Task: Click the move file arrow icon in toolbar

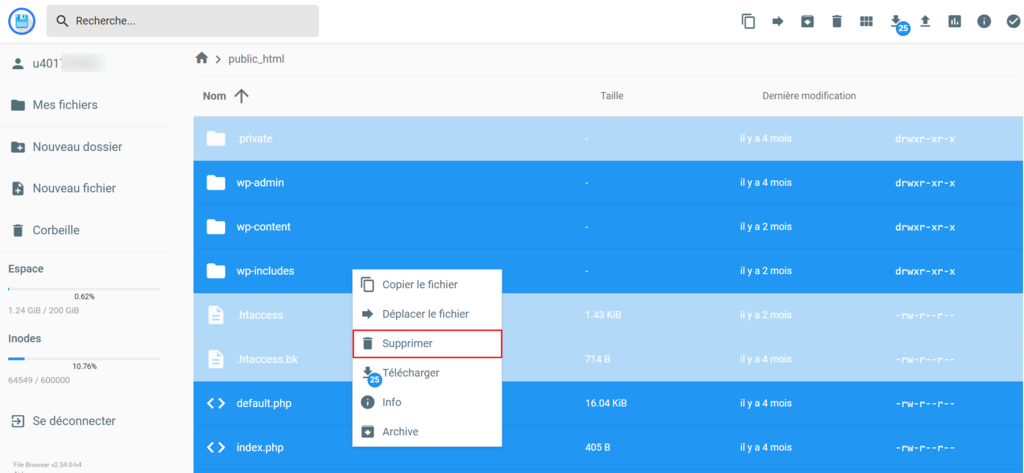Action: coord(778,21)
